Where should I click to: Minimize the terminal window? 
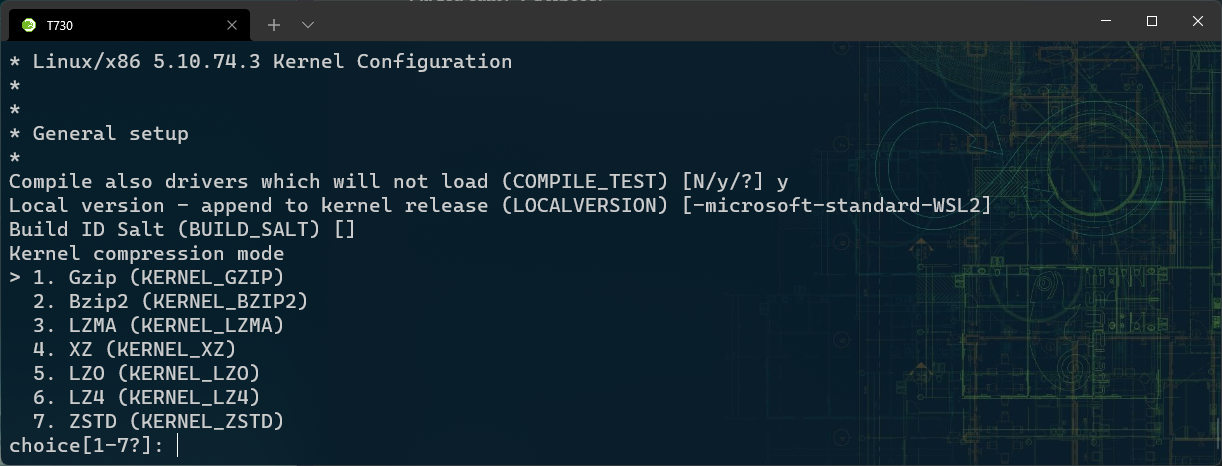click(x=1106, y=21)
